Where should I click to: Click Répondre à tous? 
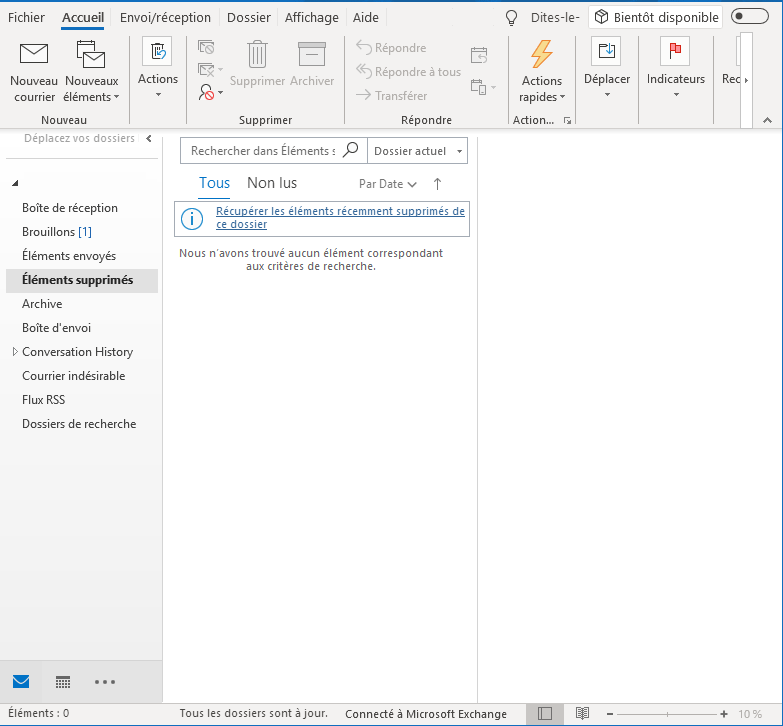(408, 72)
